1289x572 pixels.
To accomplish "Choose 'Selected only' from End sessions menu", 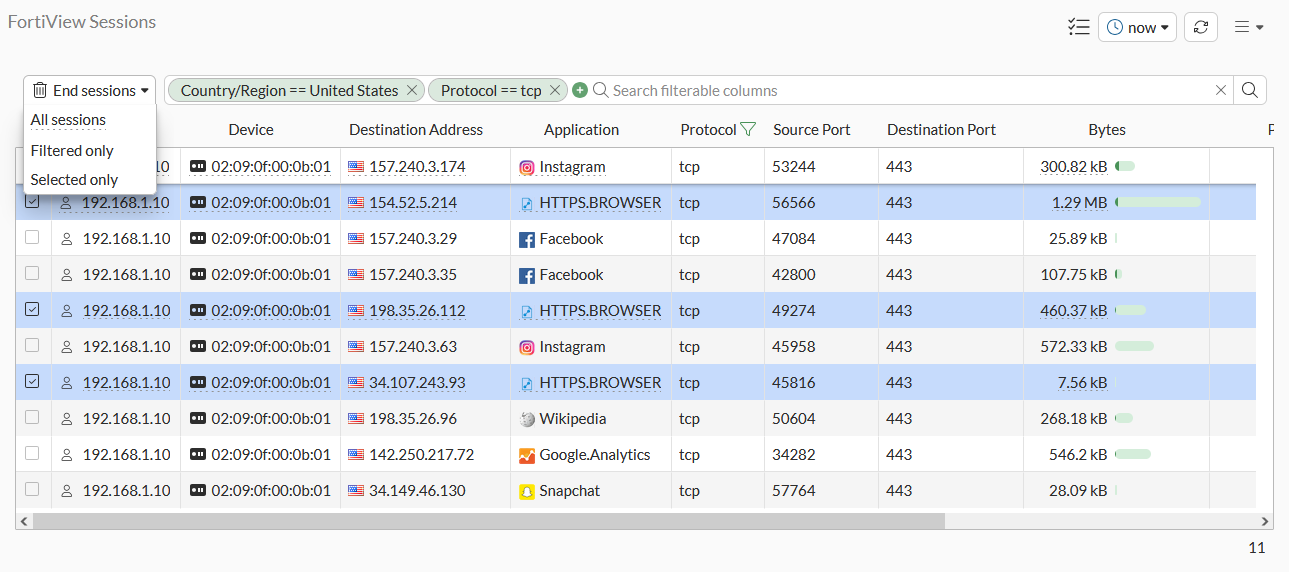I will pos(74,180).
